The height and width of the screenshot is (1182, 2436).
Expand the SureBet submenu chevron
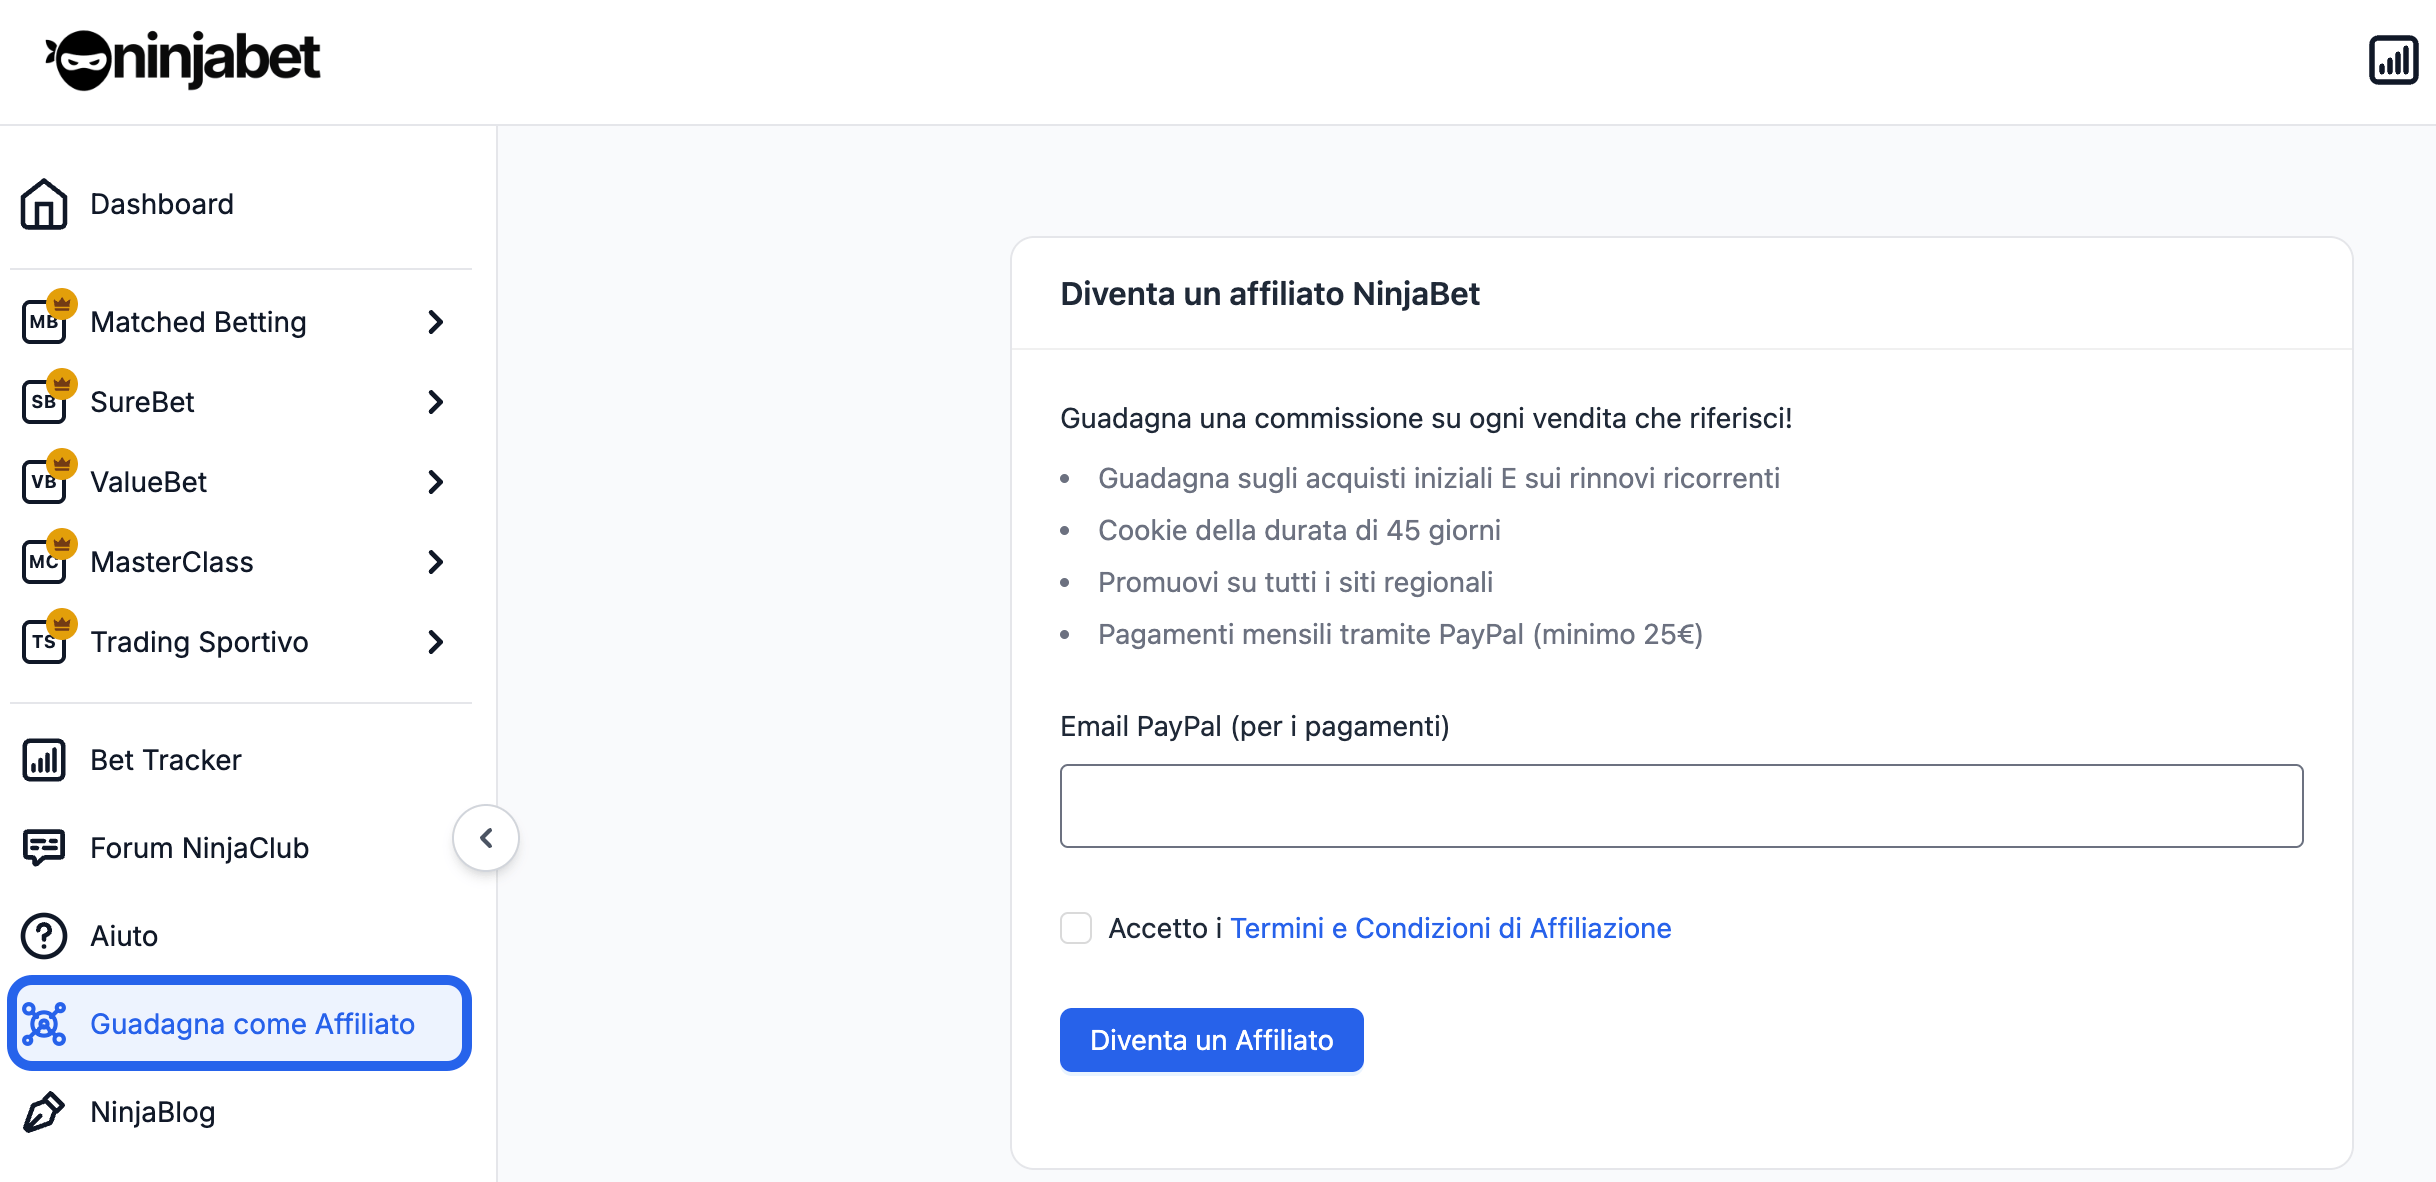435,402
